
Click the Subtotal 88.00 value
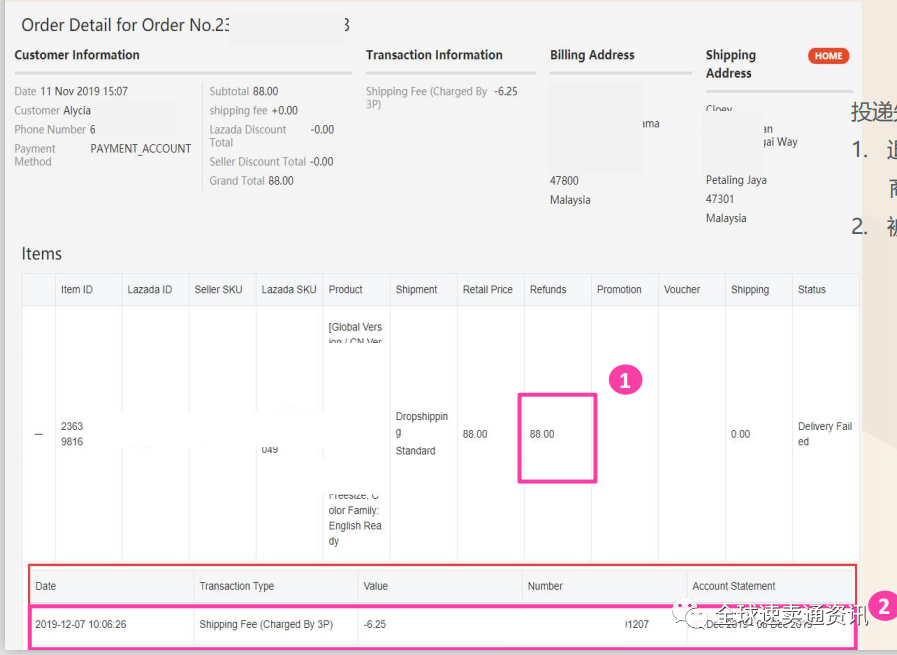coord(265,91)
